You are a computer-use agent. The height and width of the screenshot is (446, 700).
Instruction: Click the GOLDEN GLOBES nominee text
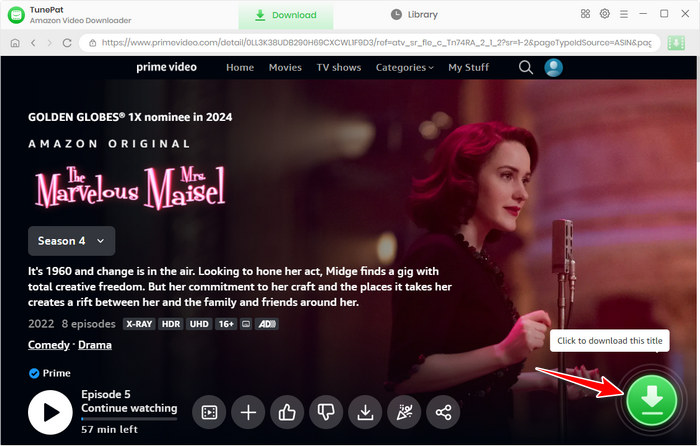click(130, 117)
